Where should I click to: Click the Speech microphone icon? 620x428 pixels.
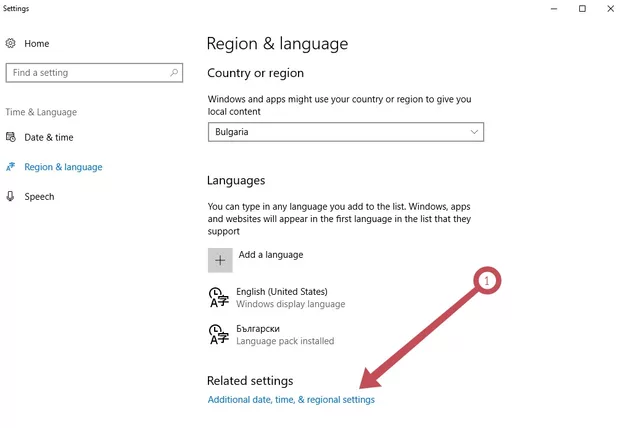(11, 197)
